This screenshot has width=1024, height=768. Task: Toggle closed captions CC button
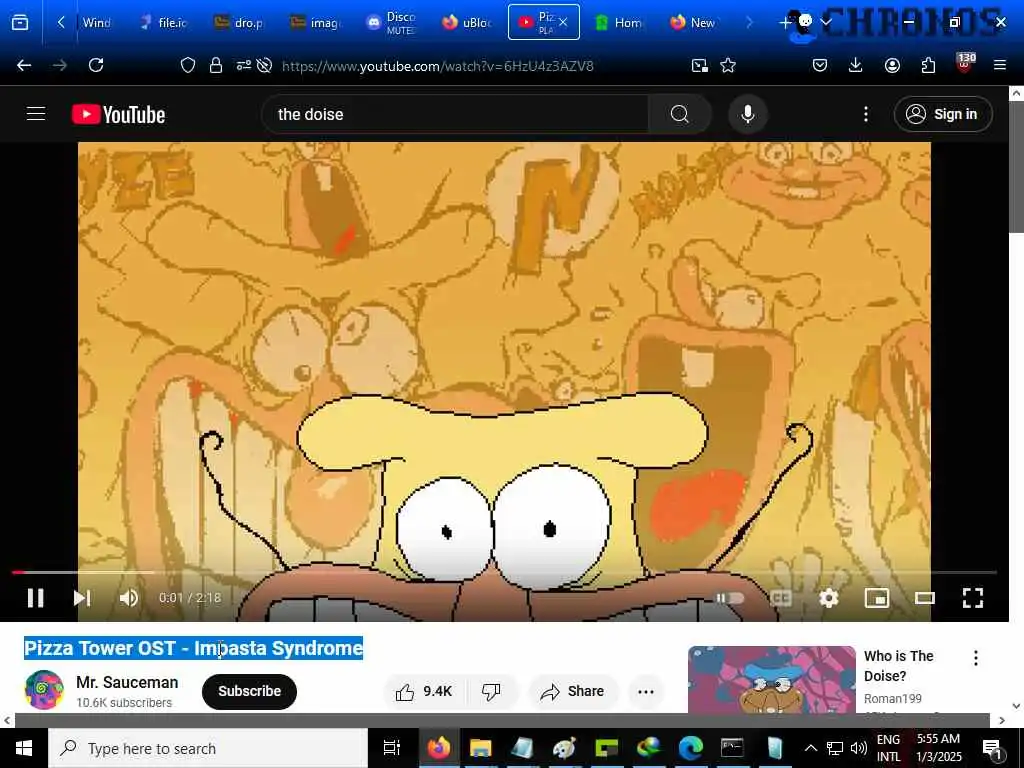tap(780, 598)
